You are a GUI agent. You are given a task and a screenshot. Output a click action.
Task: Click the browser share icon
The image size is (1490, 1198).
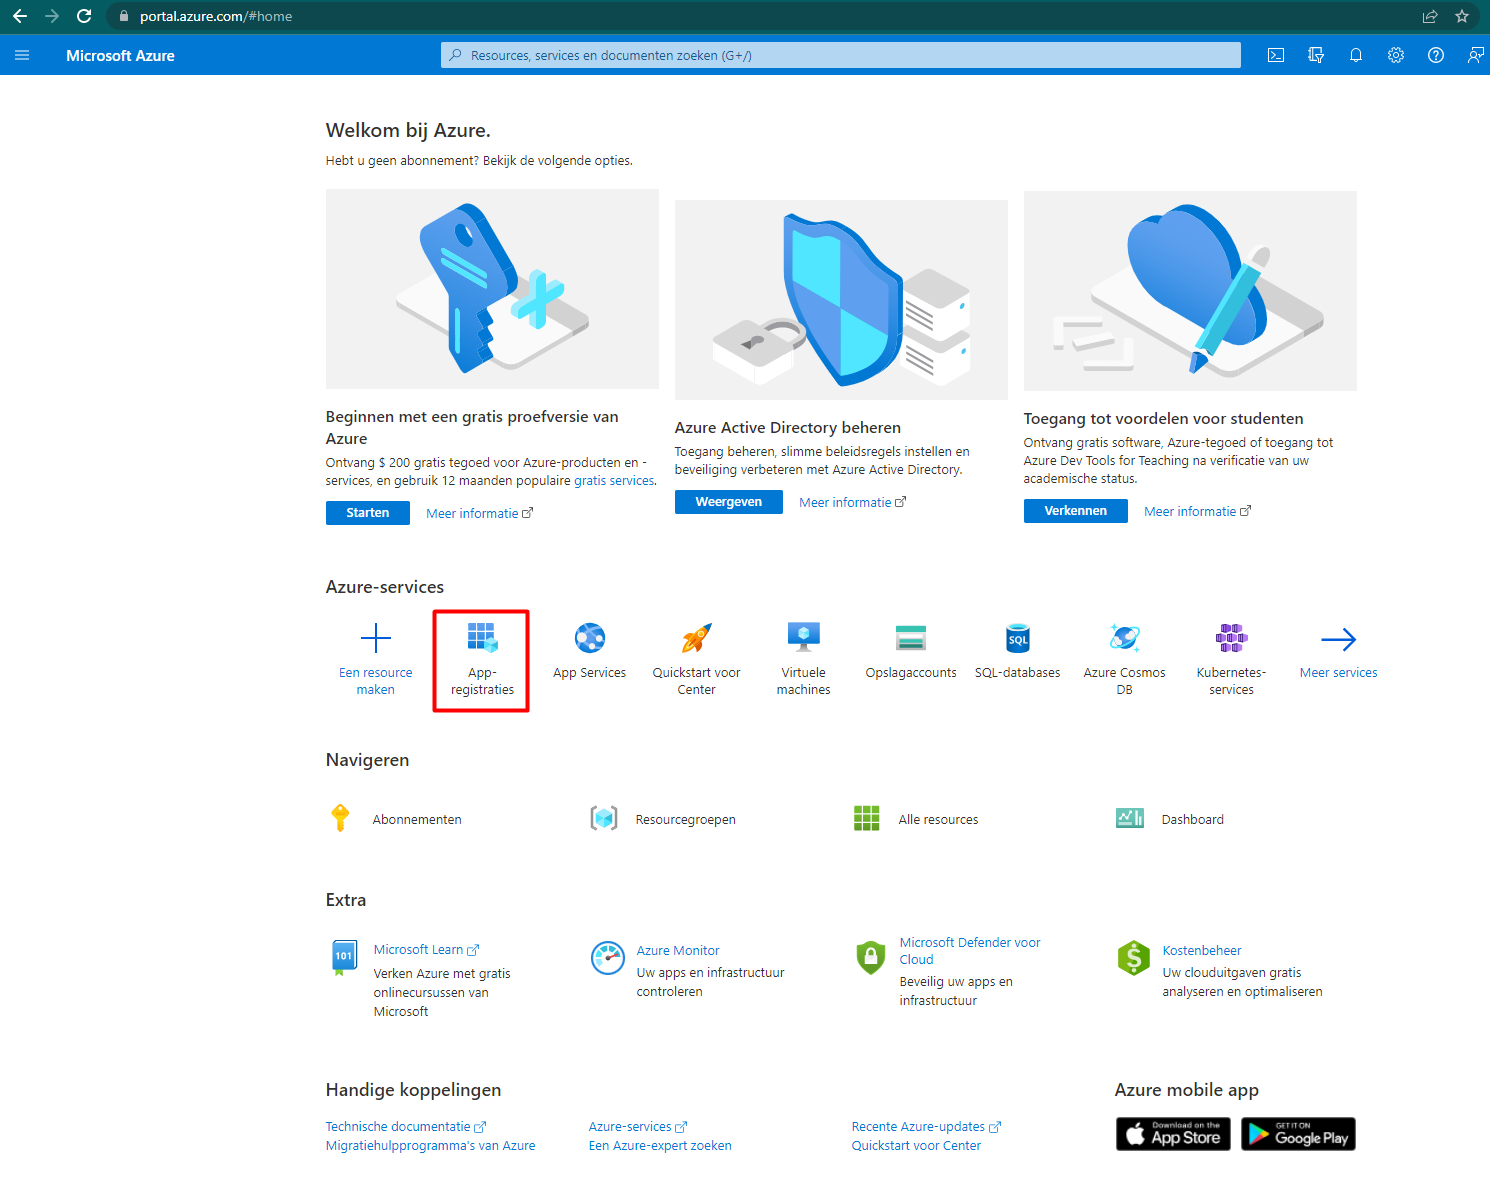click(1430, 16)
